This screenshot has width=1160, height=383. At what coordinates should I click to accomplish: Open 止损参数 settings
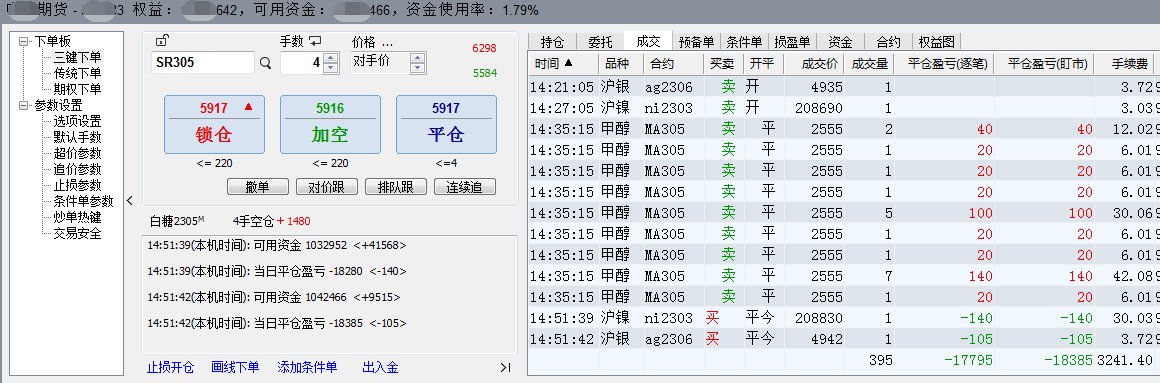click(x=78, y=186)
